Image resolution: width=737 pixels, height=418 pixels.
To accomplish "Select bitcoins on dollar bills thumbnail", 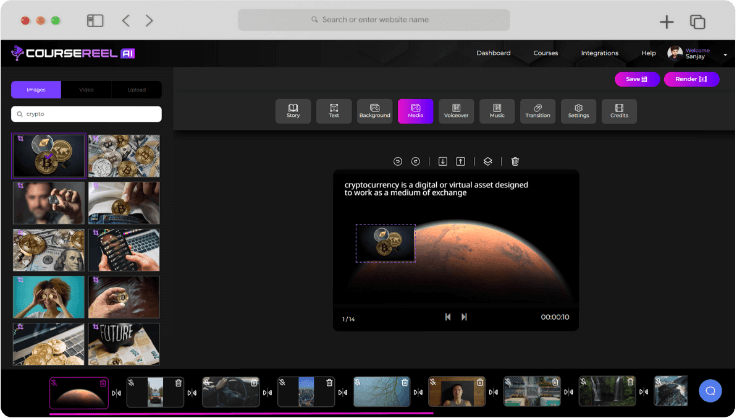I will click(49, 250).
